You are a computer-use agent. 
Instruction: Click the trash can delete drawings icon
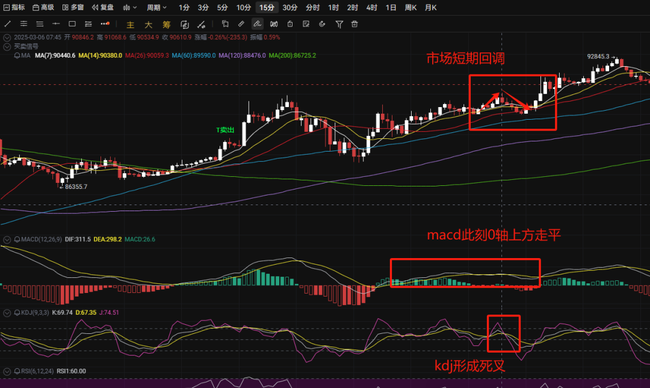[x=354, y=24]
